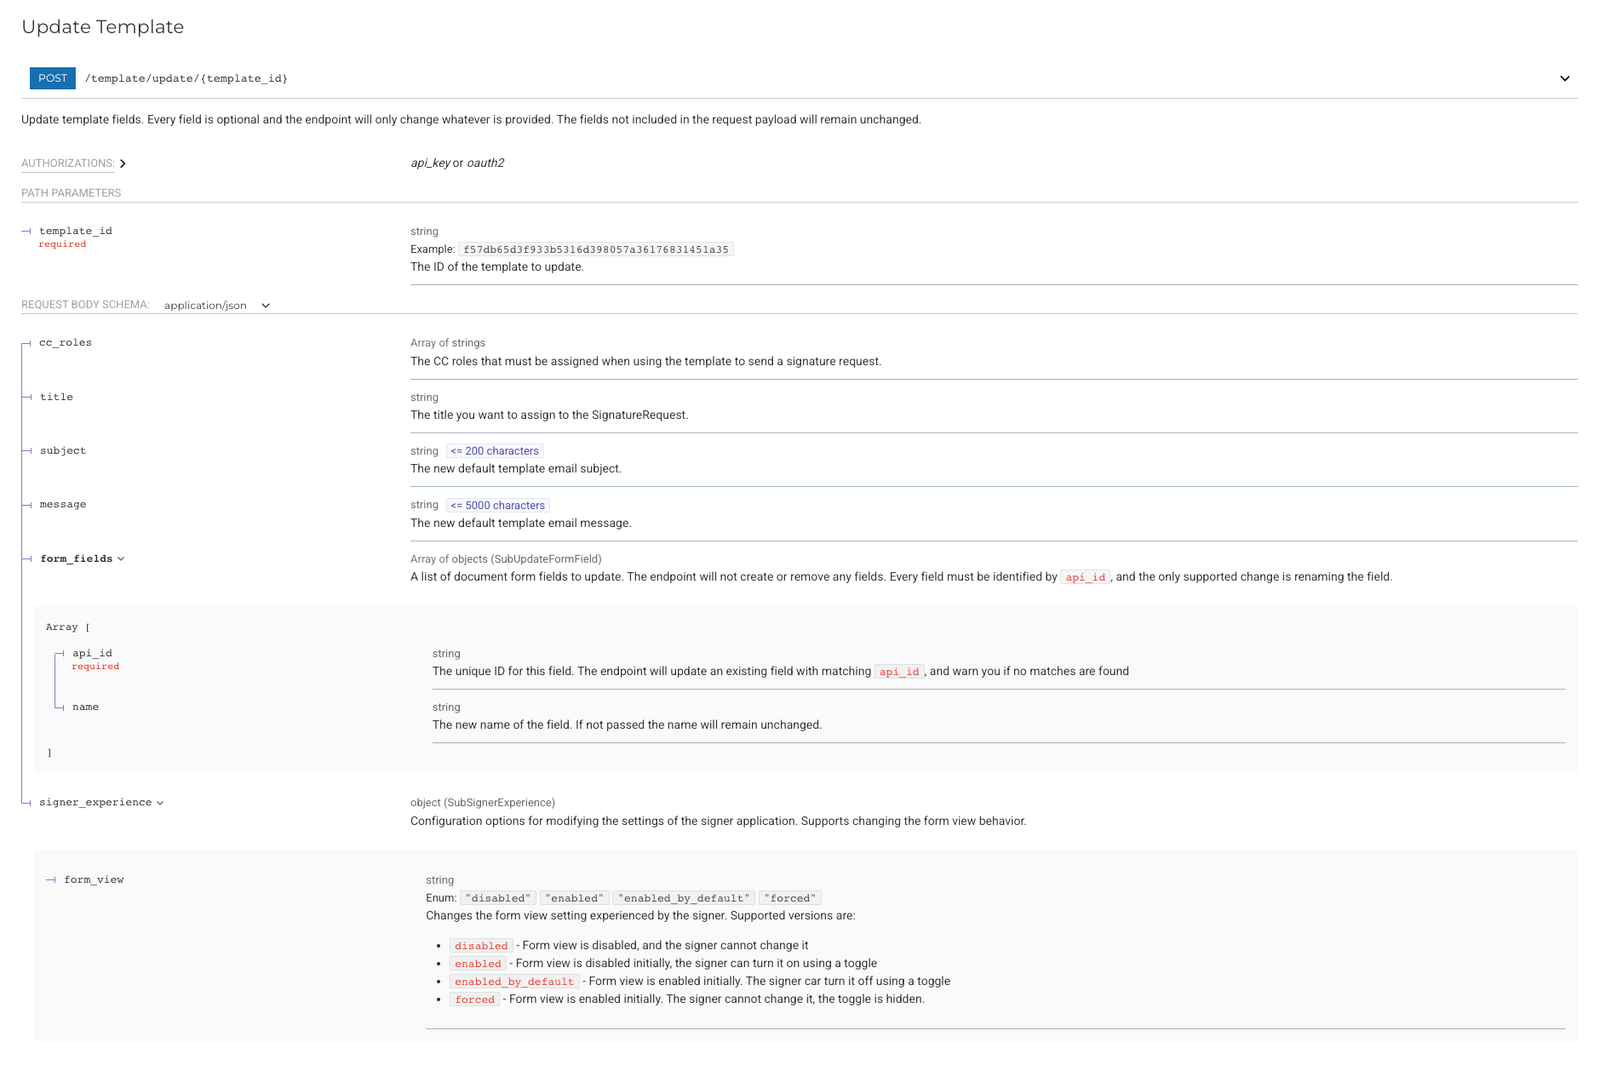
Task: Click the template_id example value code box
Action: pos(594,249)
